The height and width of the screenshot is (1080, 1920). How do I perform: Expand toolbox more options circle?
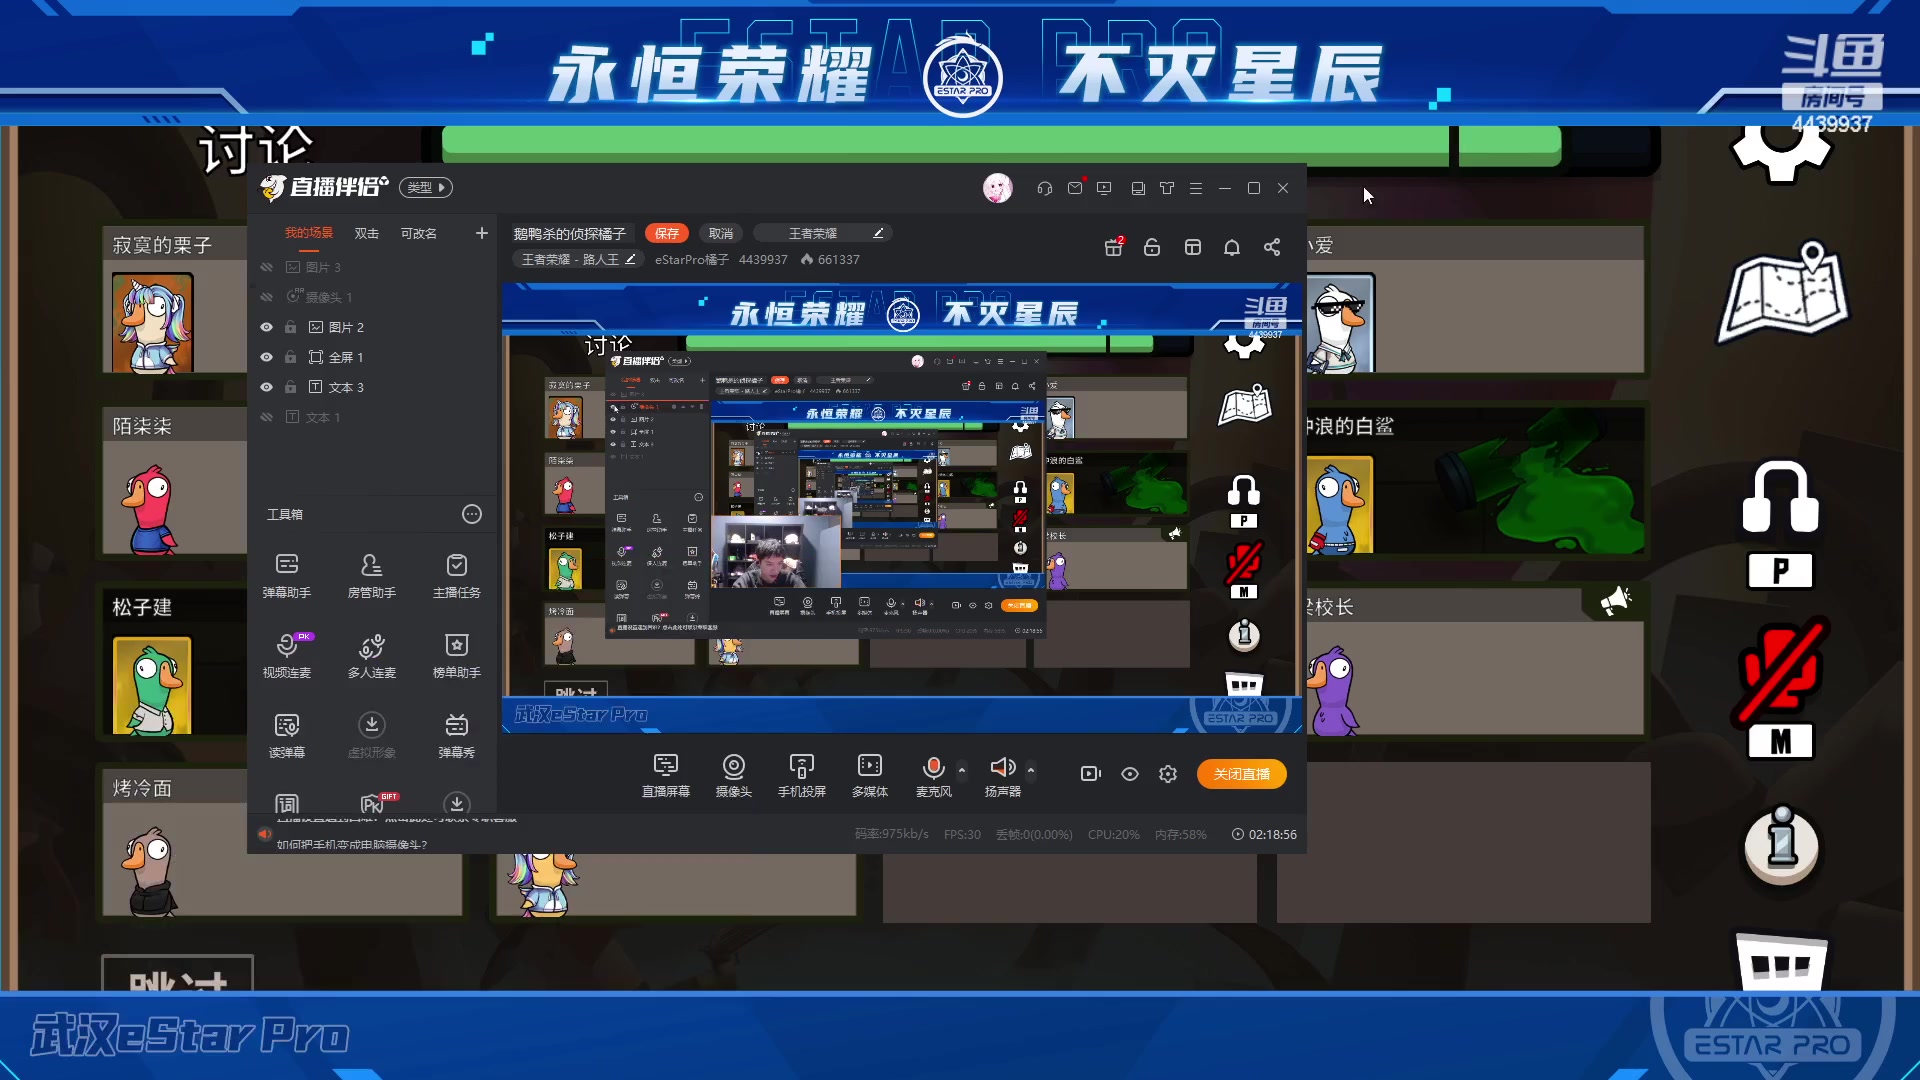pyautogui.click(x=472, y=514)
